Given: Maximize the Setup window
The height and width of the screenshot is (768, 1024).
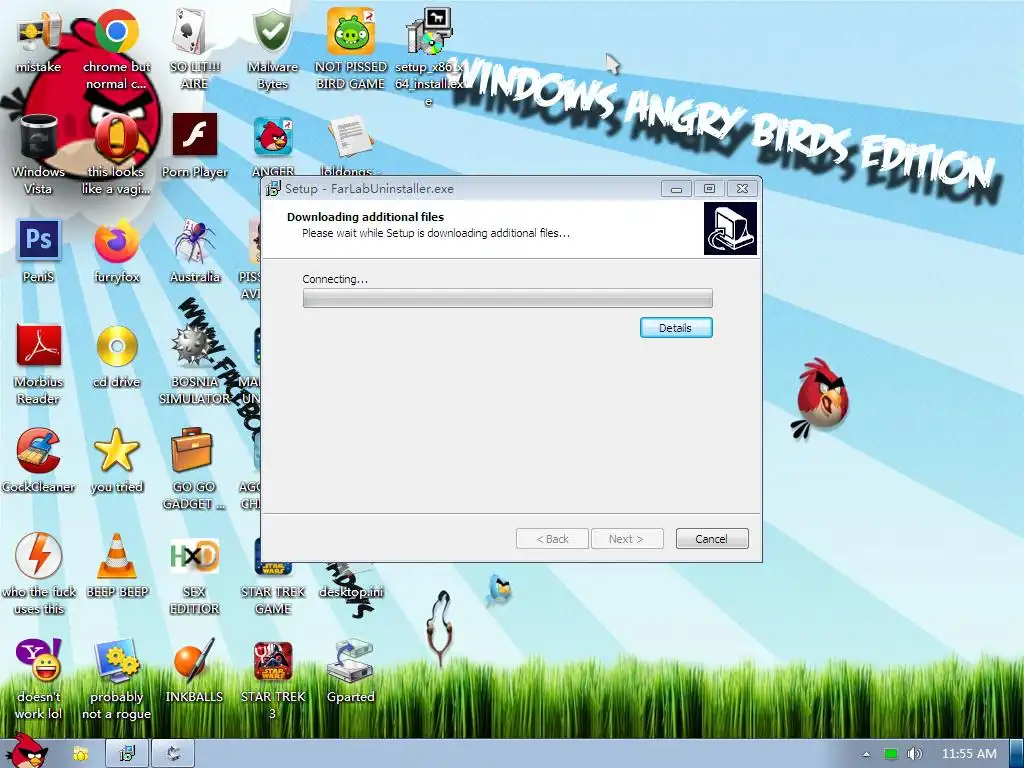Looking at the screenshot, I should coord(709,189).
